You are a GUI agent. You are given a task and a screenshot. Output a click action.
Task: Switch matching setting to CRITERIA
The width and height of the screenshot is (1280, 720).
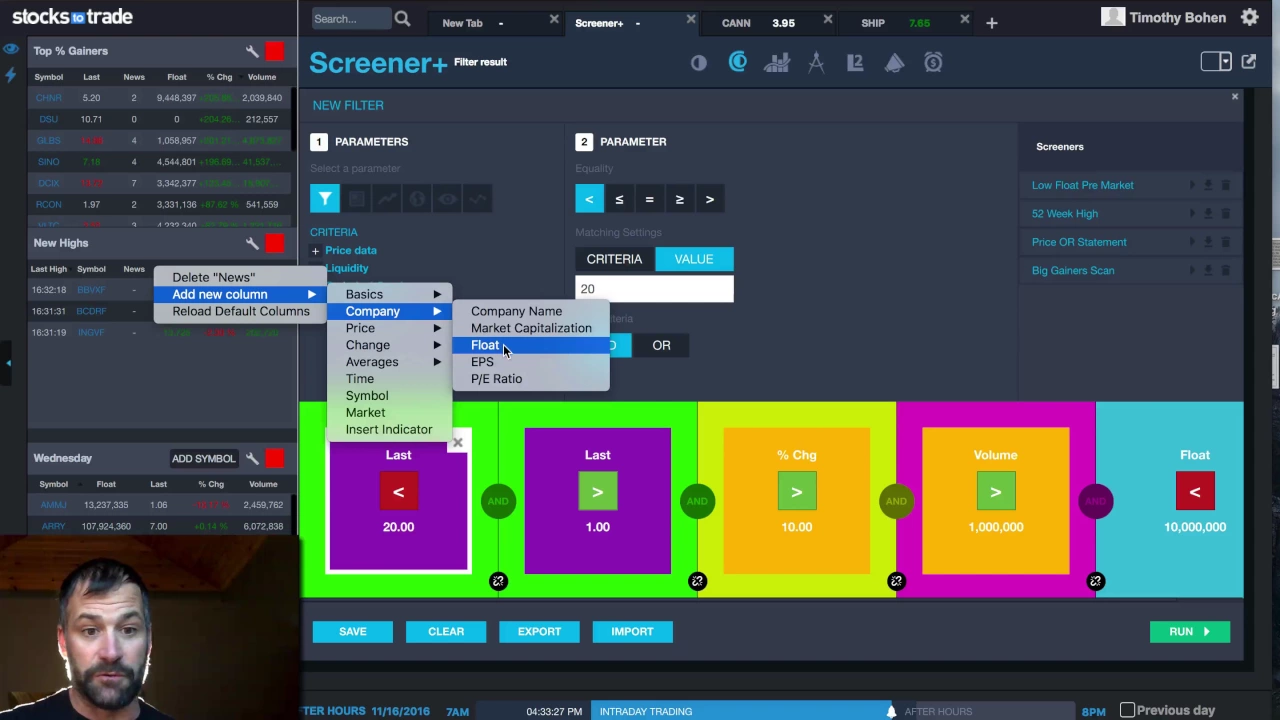tap(614, 259)
